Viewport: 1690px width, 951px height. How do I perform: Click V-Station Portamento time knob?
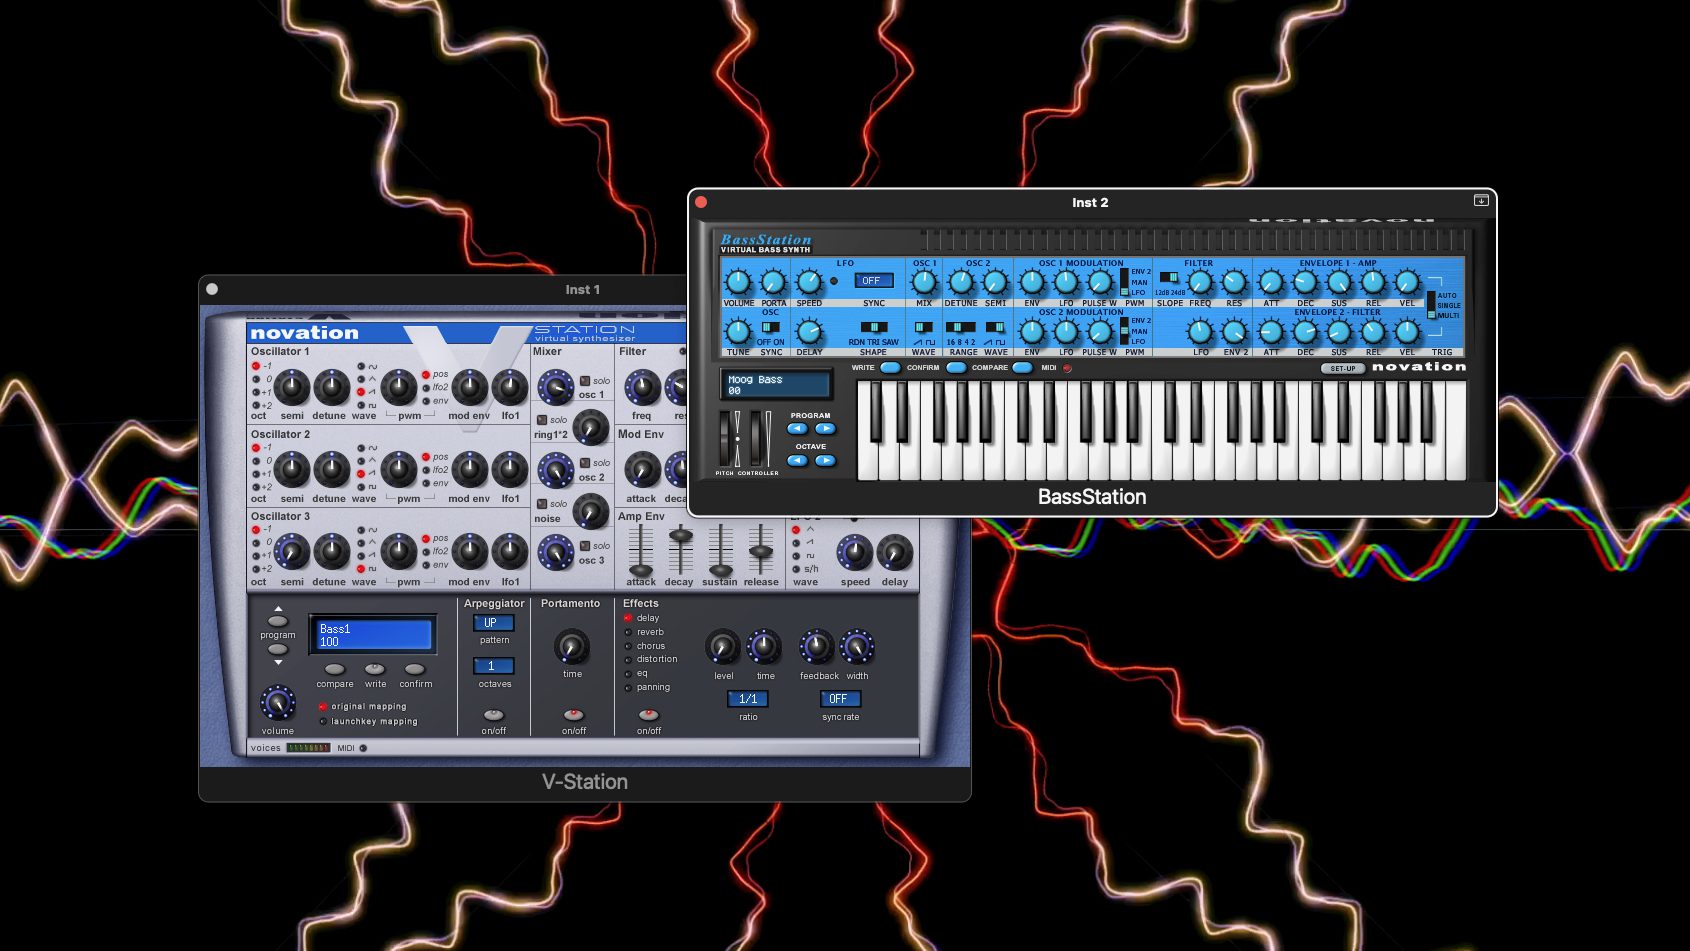[x=572, y=646]
